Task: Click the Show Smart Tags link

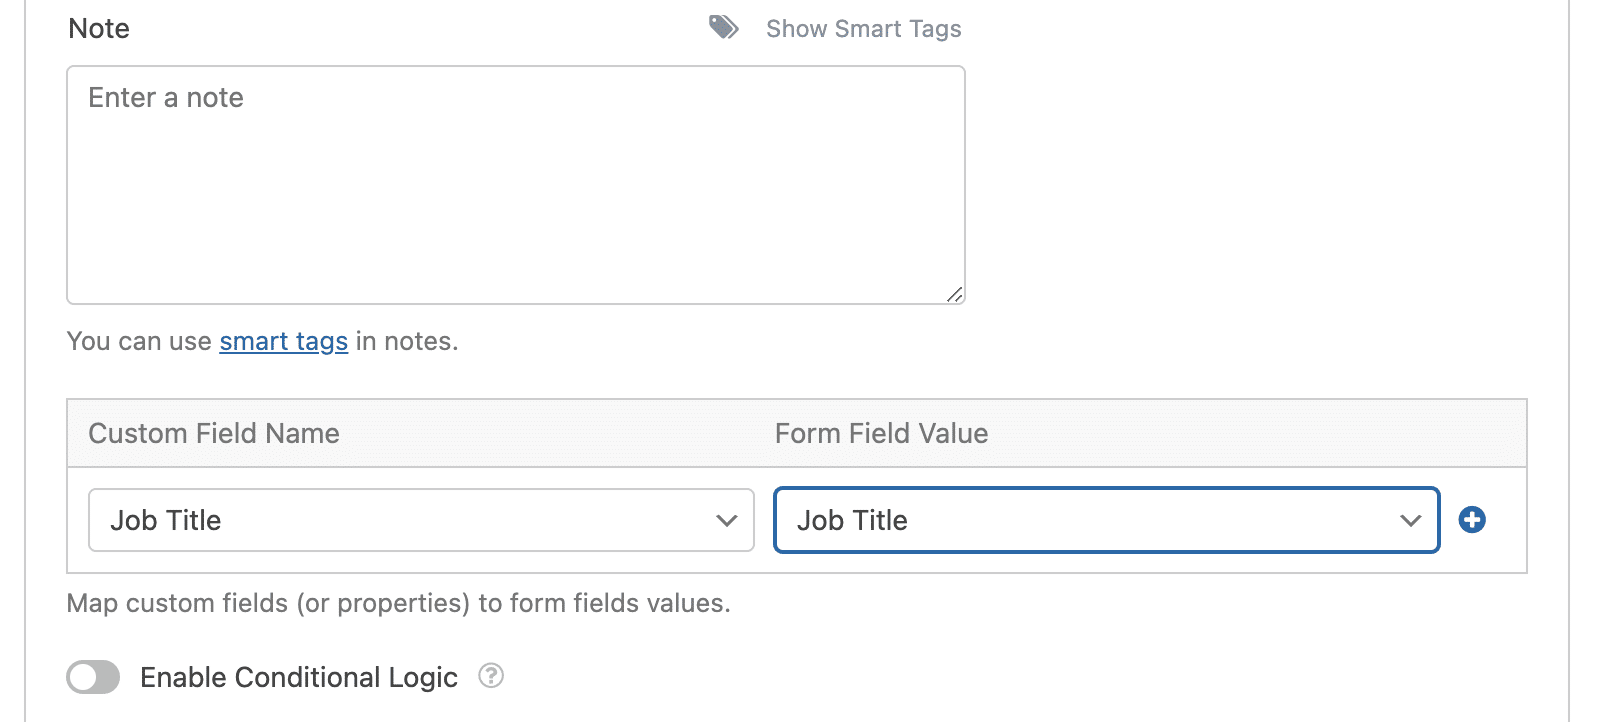Action: [863, 29]
